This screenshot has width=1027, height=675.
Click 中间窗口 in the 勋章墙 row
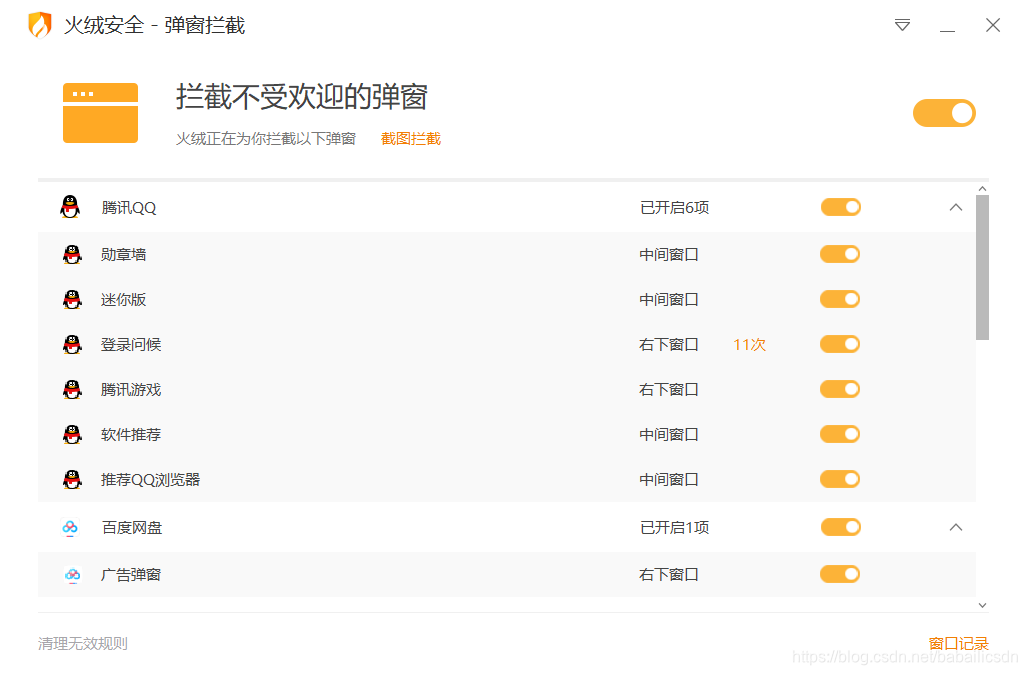pos(669,254)
